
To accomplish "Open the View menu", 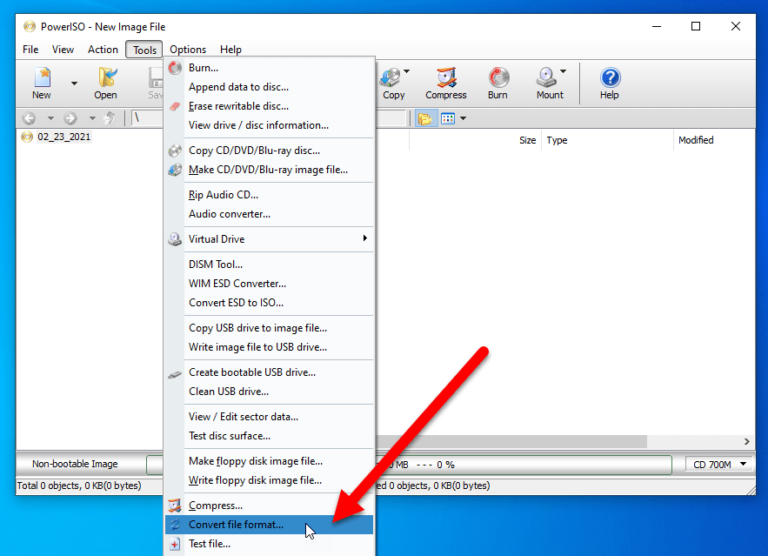I will click(x=63, y=49).
